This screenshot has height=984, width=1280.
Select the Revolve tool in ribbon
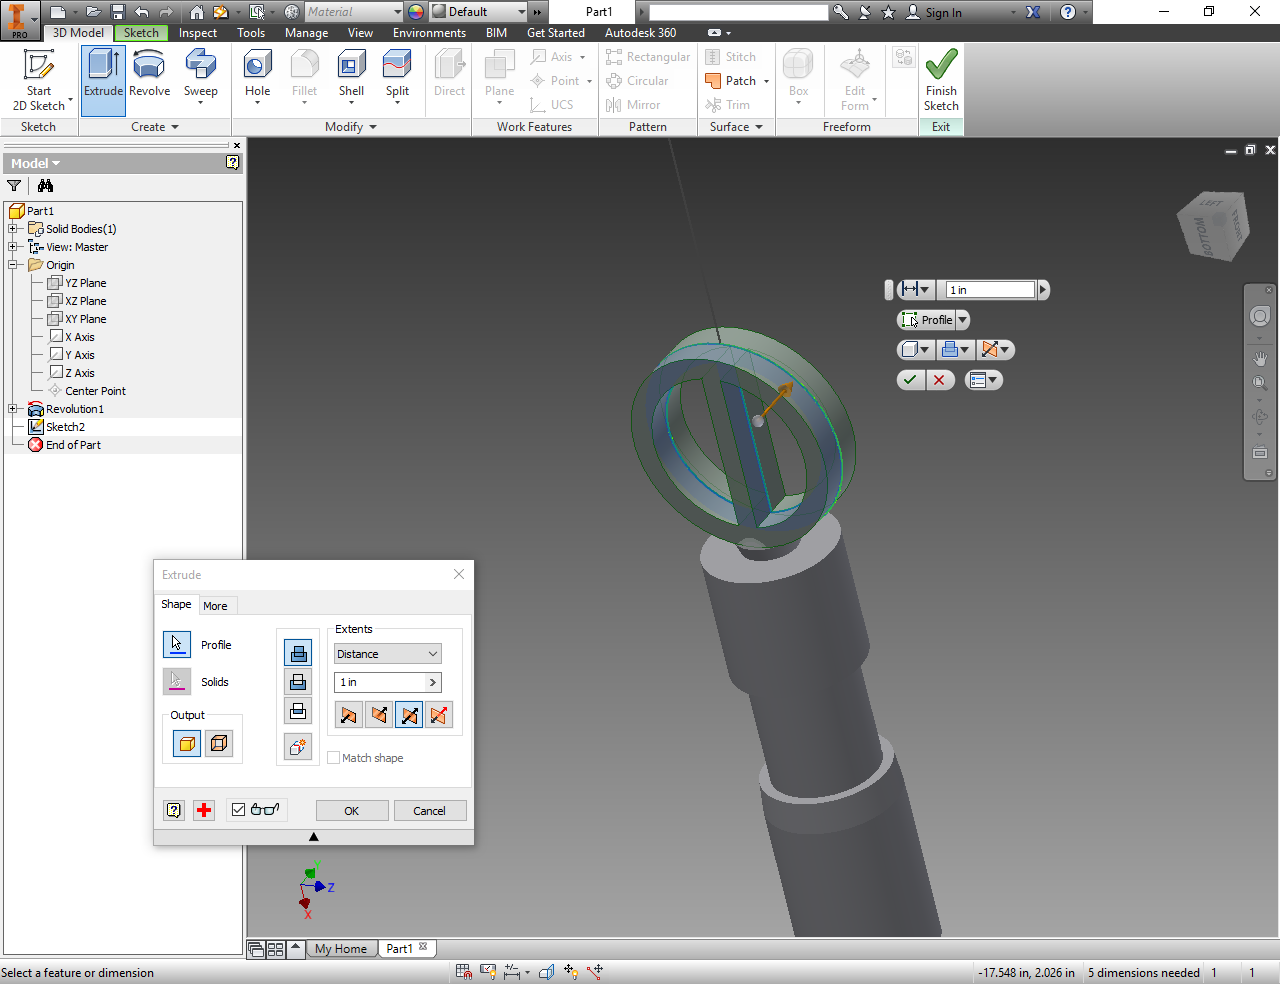pos(149,75)
